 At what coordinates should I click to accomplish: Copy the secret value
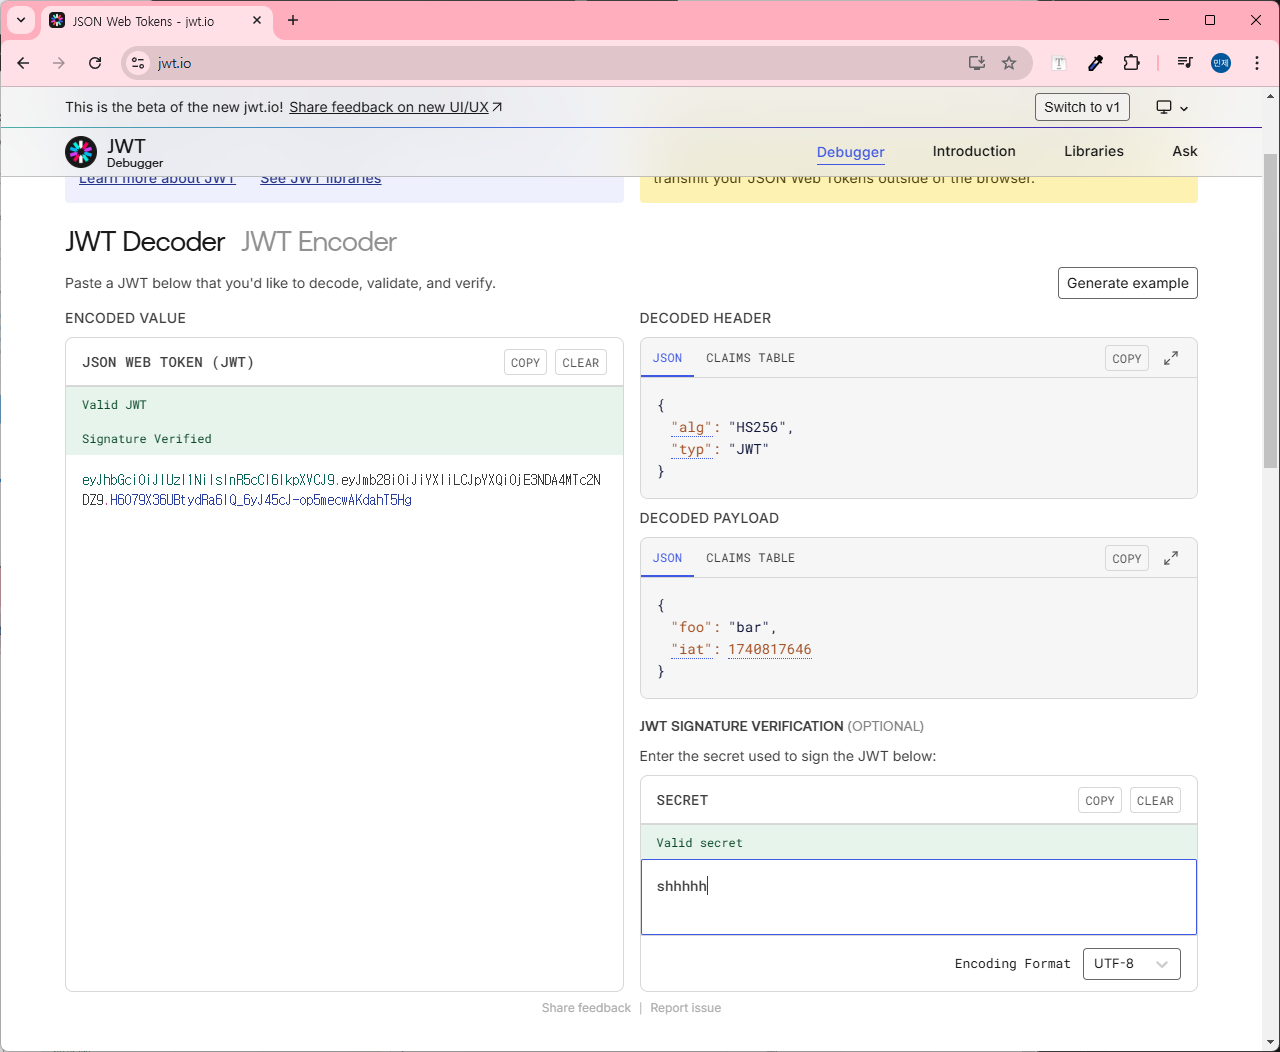(x=1100, y=800)
